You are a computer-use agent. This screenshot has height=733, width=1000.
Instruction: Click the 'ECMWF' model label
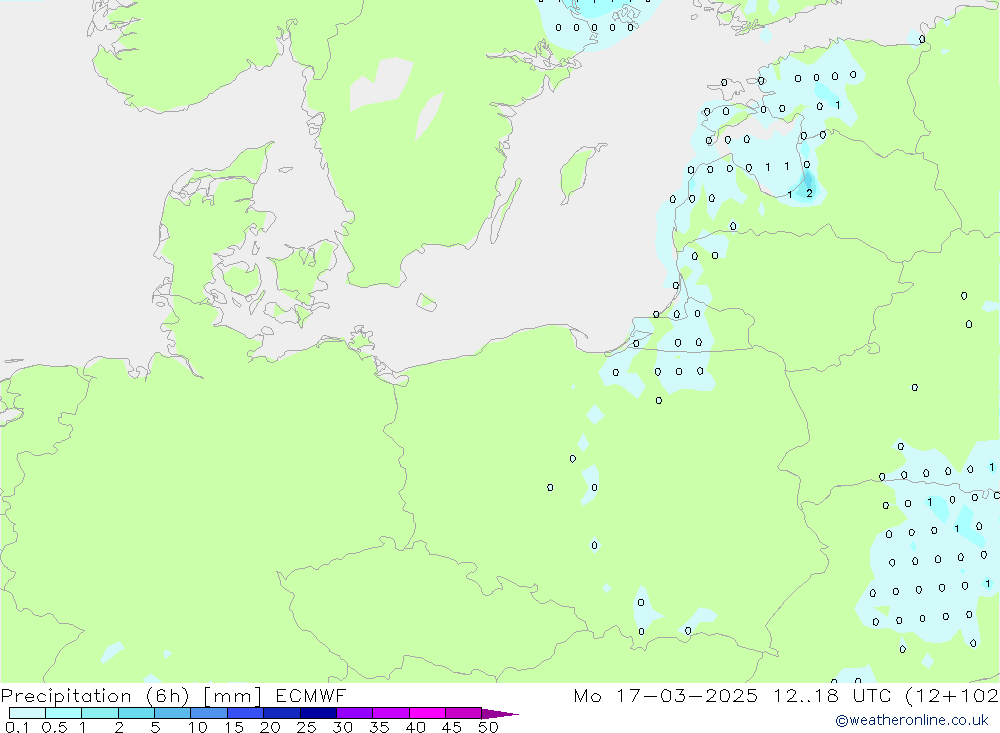[311, 695]
